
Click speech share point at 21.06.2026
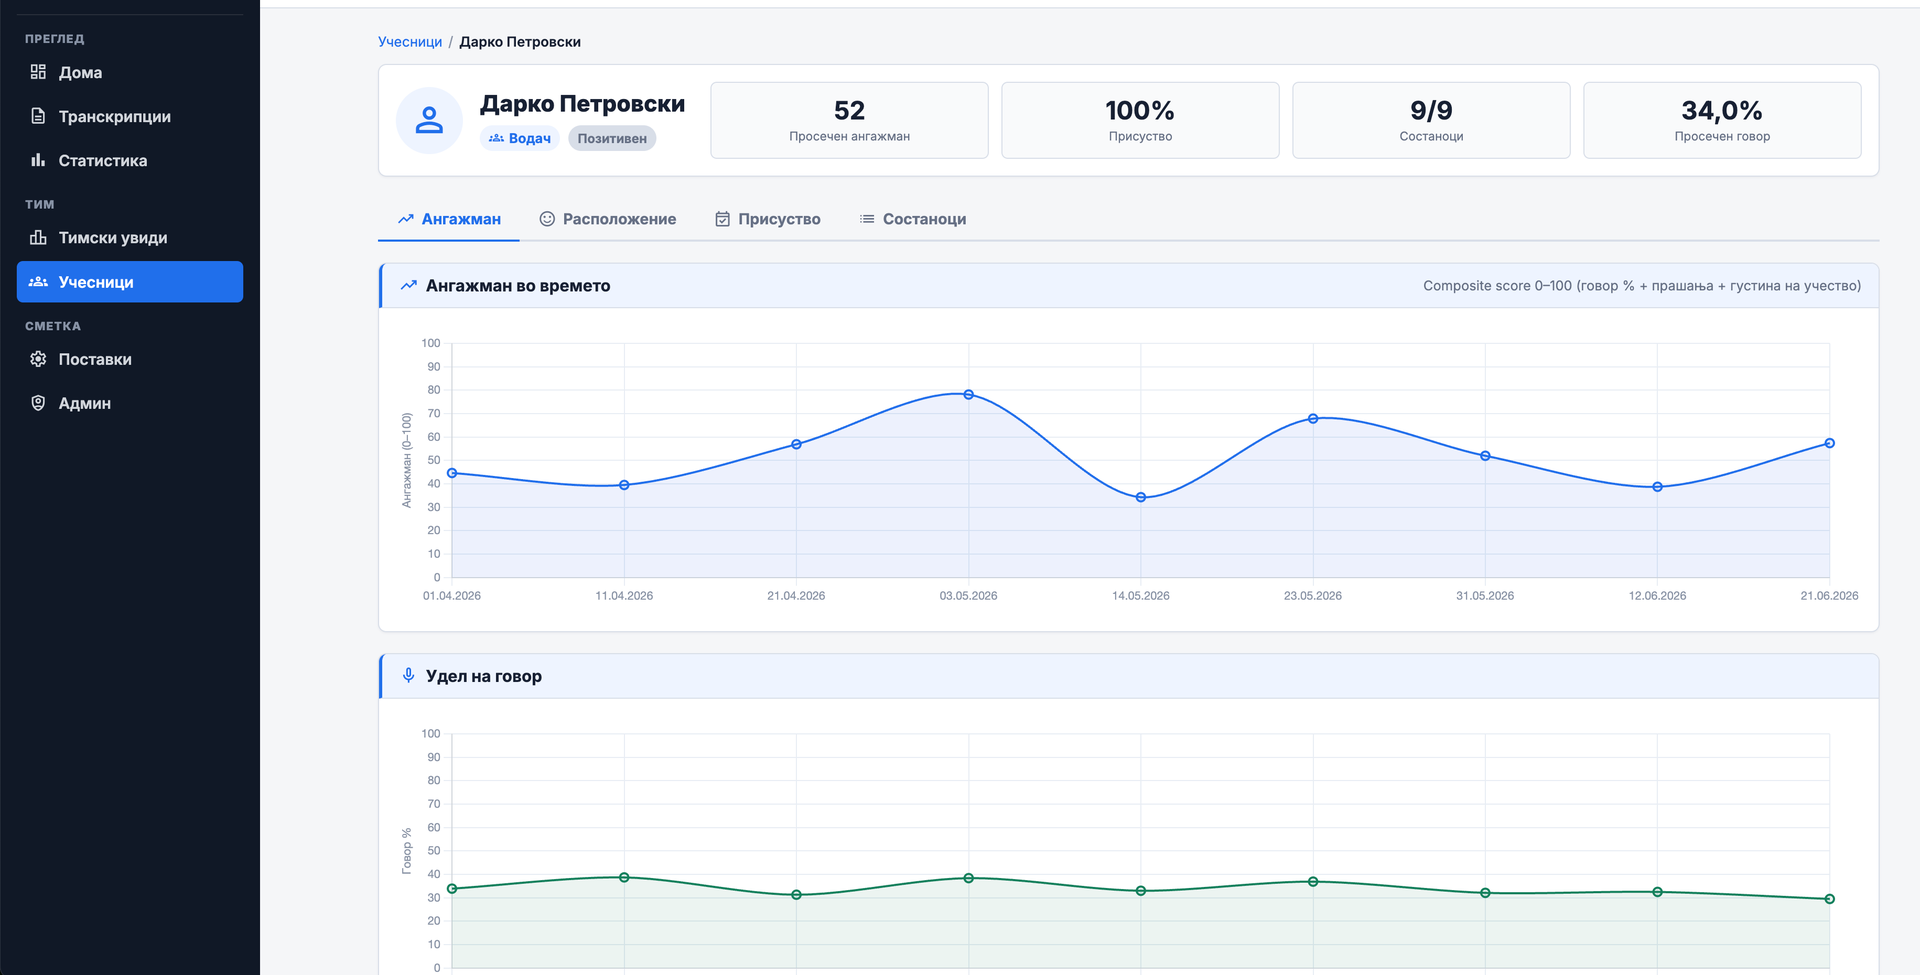point(1829,899)
